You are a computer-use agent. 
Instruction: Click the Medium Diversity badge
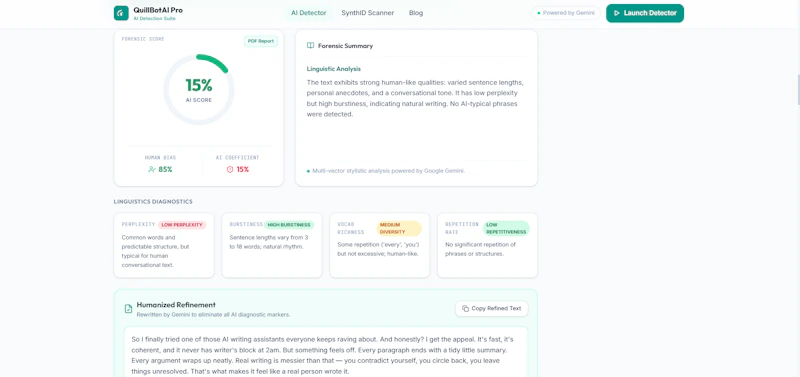click(x=399, y=229)
